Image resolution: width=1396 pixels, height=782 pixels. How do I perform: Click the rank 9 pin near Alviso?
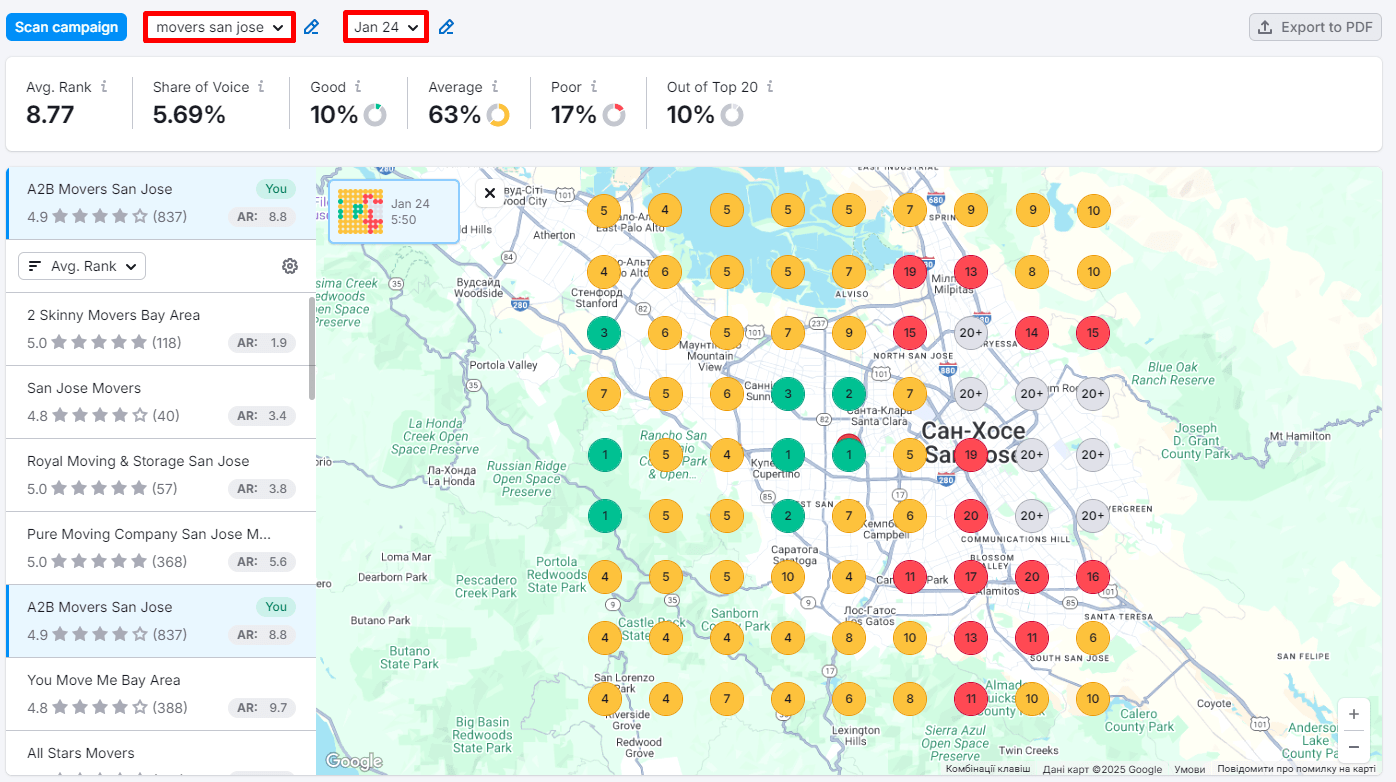849,333
